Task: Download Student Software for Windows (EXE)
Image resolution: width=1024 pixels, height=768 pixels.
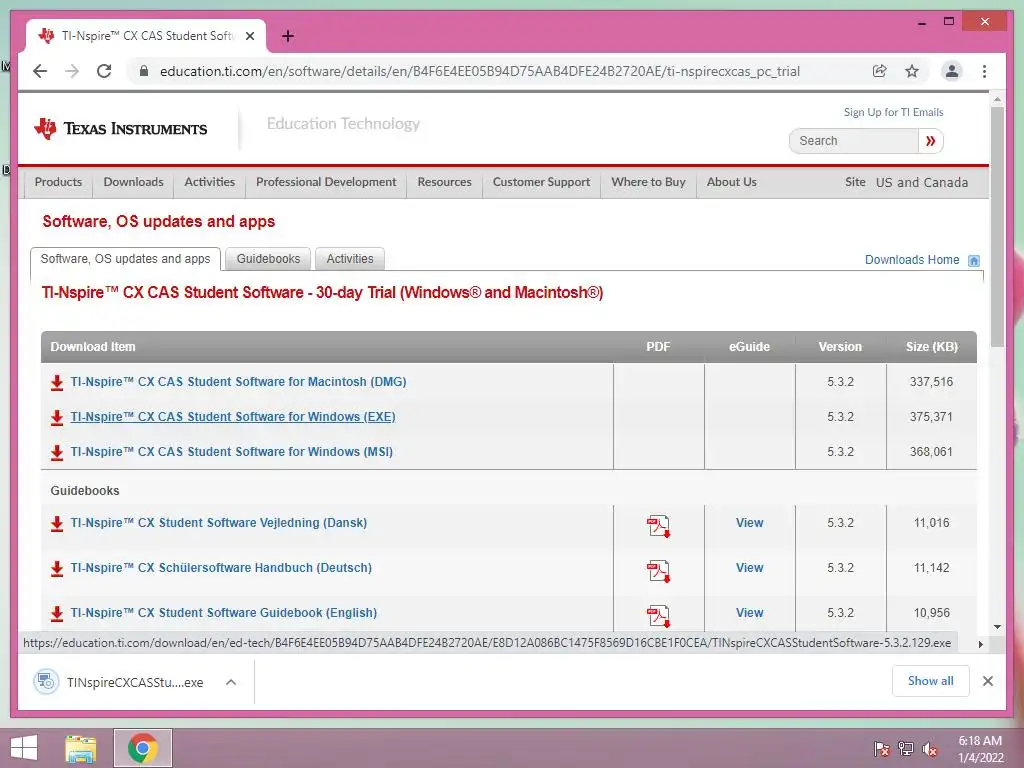Action: 233,417
